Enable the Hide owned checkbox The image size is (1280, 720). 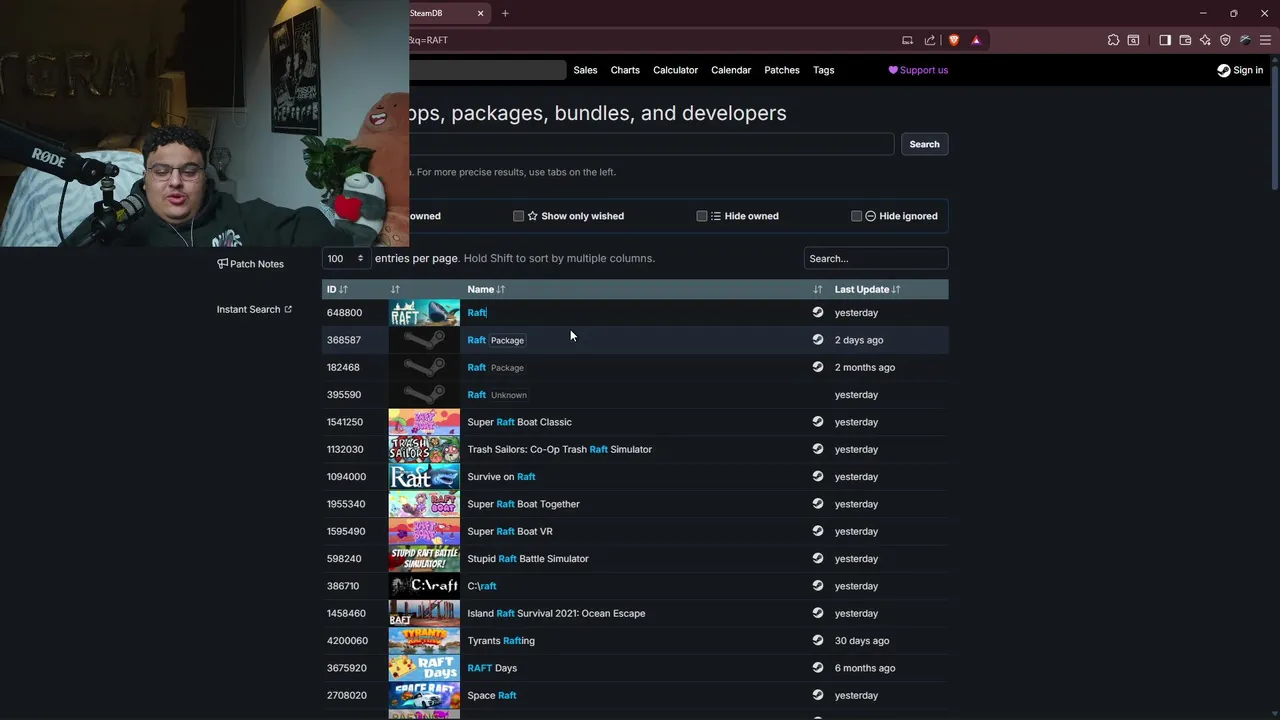click(x=702, y=216)
